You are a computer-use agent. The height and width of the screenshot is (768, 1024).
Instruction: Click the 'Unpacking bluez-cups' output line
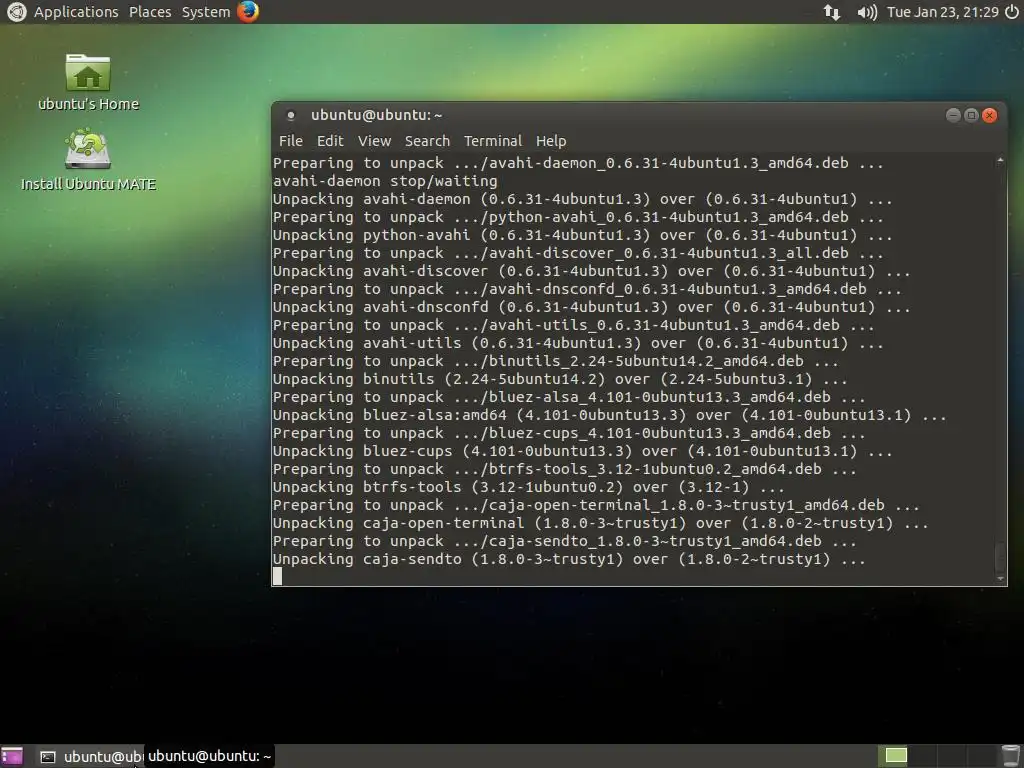(x=583, y=451)
